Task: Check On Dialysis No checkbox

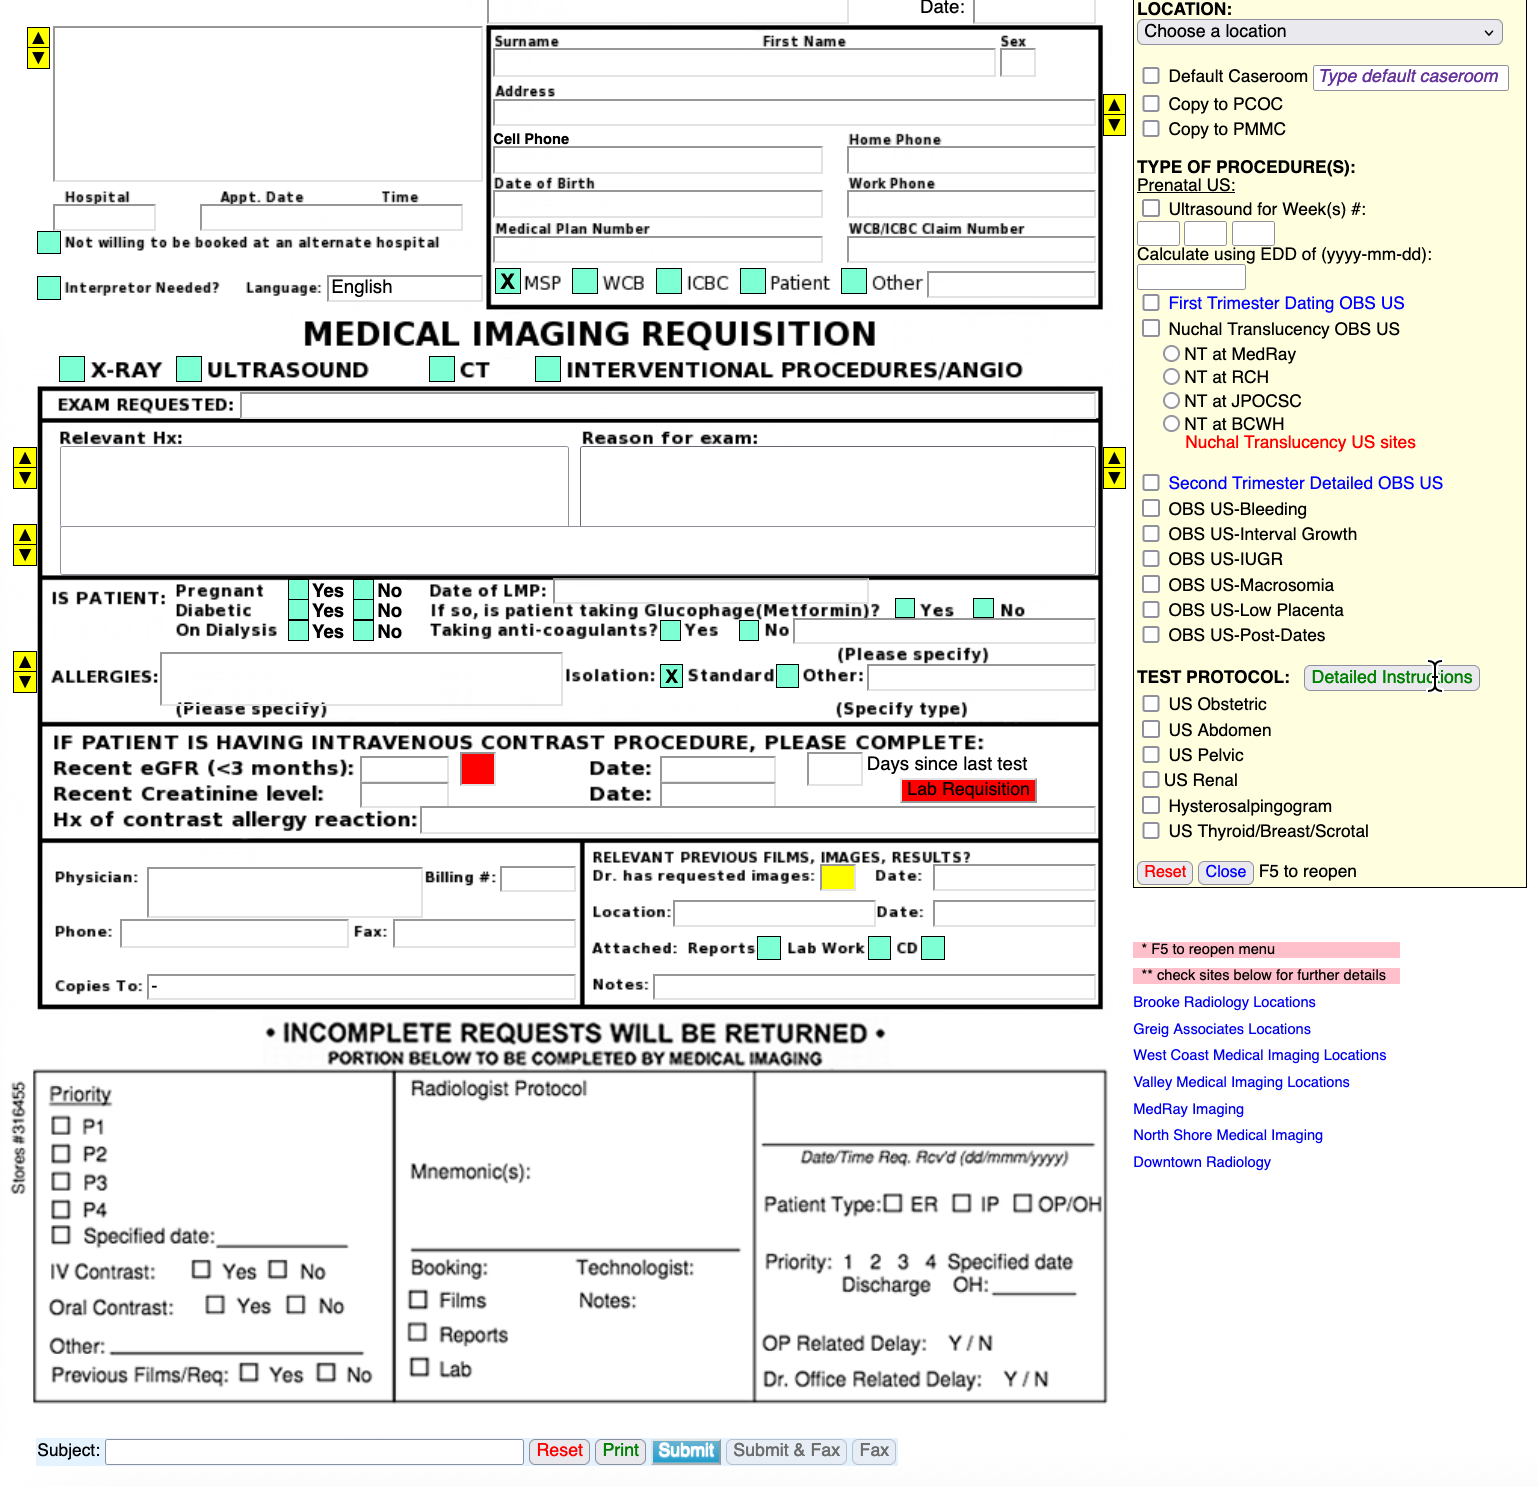Action: (x=364, y=631)
